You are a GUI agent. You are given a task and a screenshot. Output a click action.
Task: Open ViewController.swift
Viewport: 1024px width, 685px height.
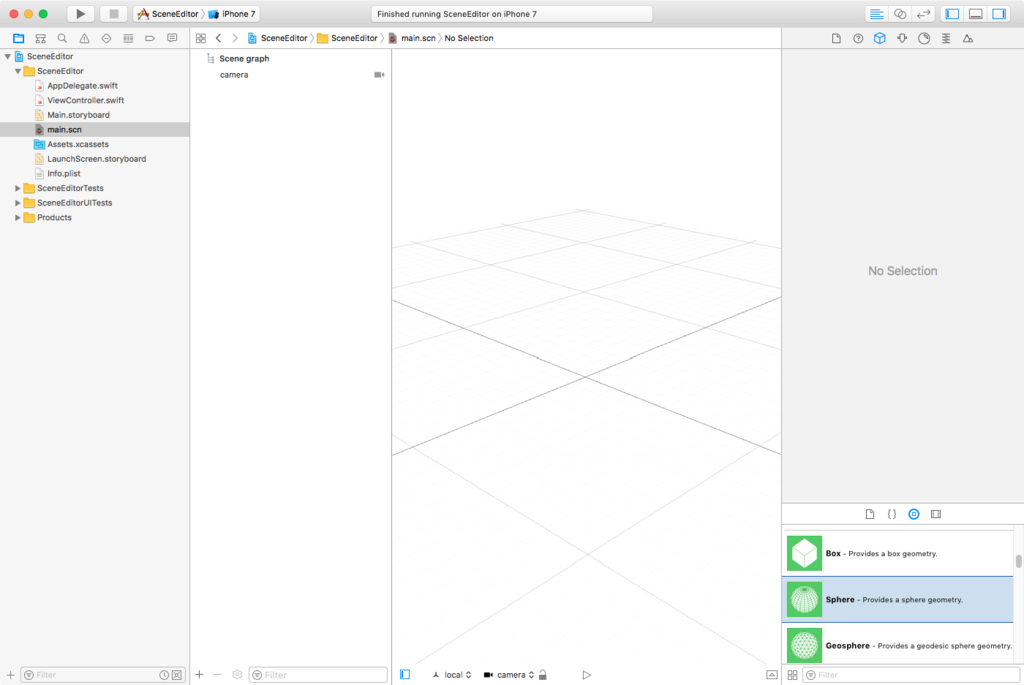[x=86, y=101]
